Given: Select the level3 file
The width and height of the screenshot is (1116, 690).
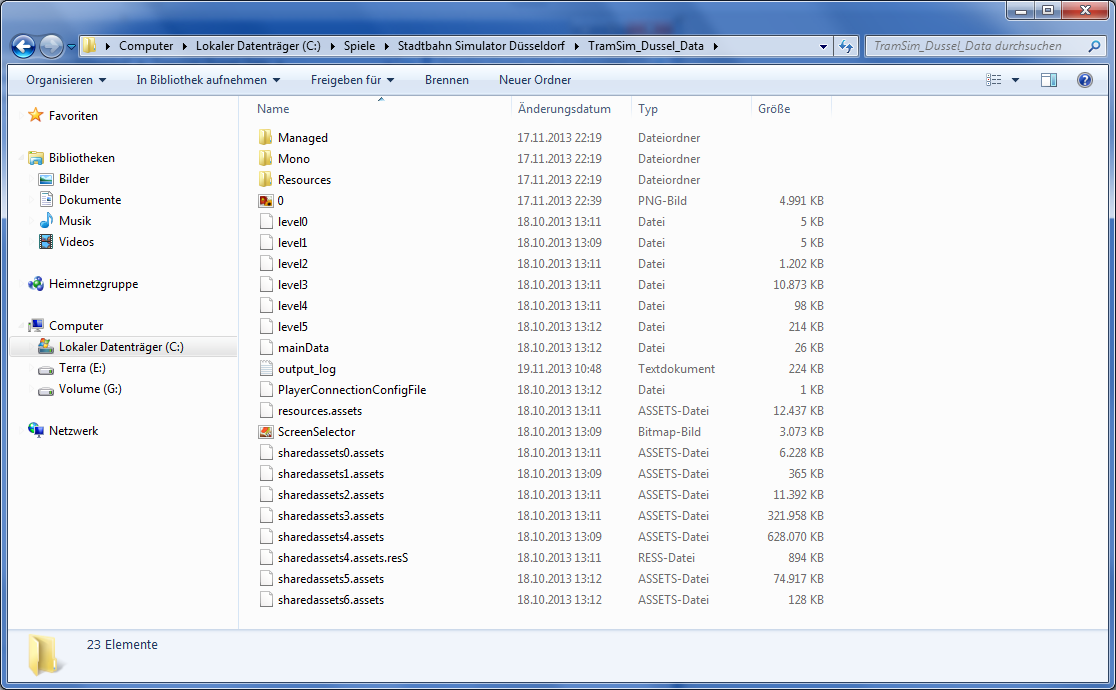Looking at the screenshot, I should tap(293, 285).
